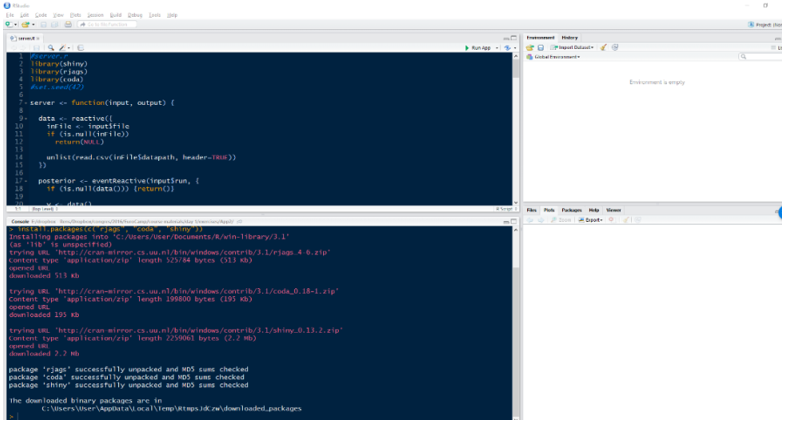786x422 pixels.
Task: Click the Clear Workspace broom in Environment pane
Action: pos(604,47)
